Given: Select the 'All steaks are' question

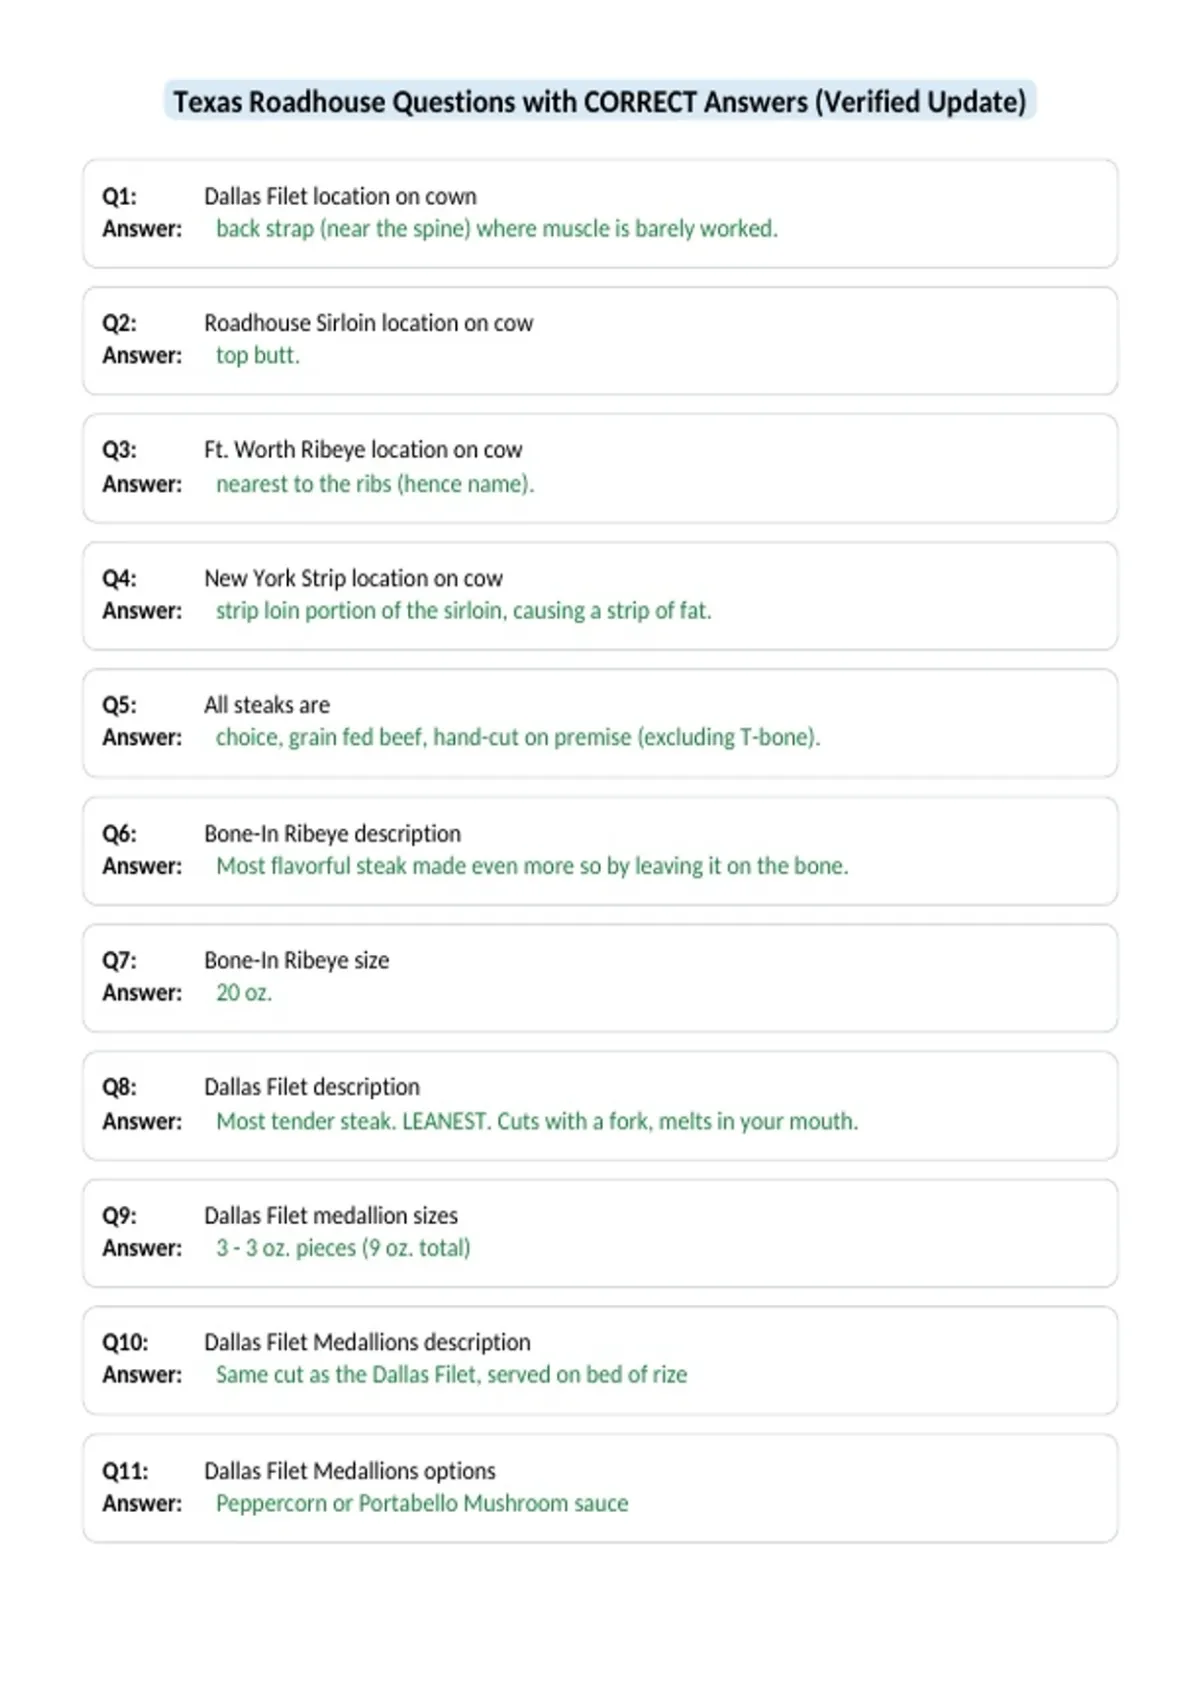Looking at the screenshot, I should click(267, 705).
